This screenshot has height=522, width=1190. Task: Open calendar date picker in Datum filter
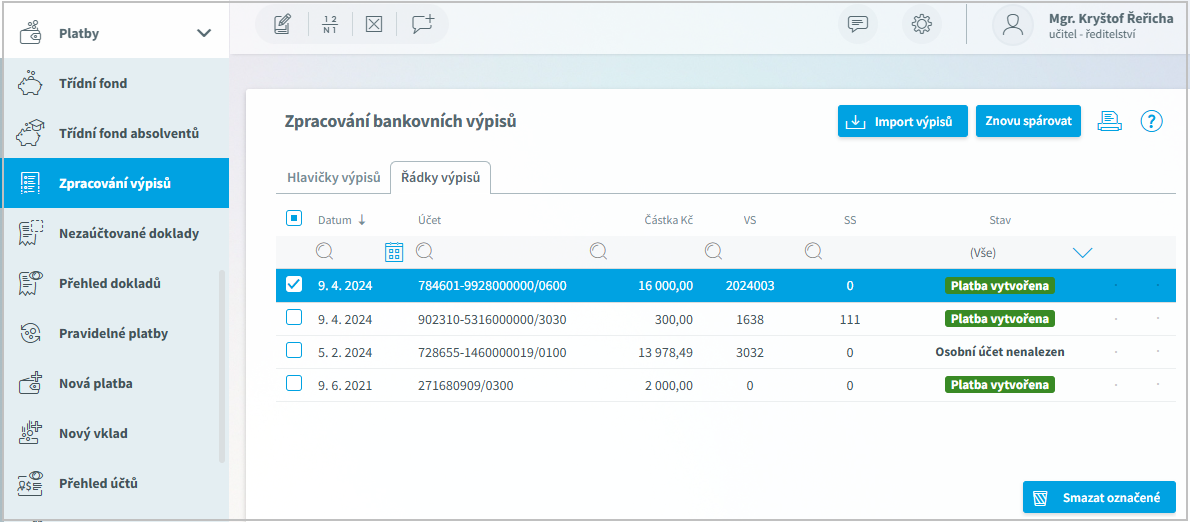coord(394,252)
